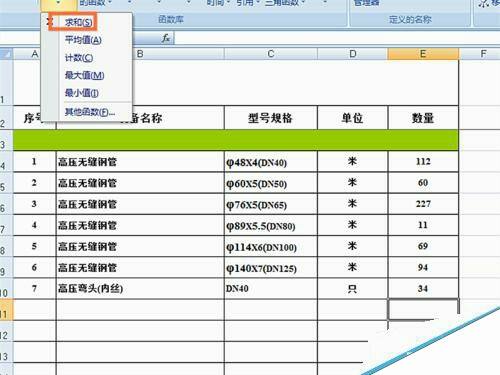Select row 4 header

[x=6, y=162]
